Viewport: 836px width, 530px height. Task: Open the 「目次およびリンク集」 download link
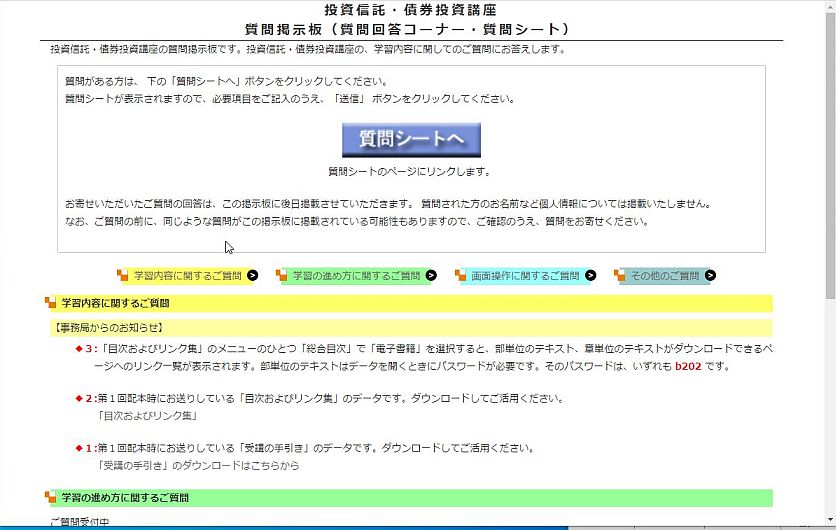pyautogui.click(x=148, y=416)
